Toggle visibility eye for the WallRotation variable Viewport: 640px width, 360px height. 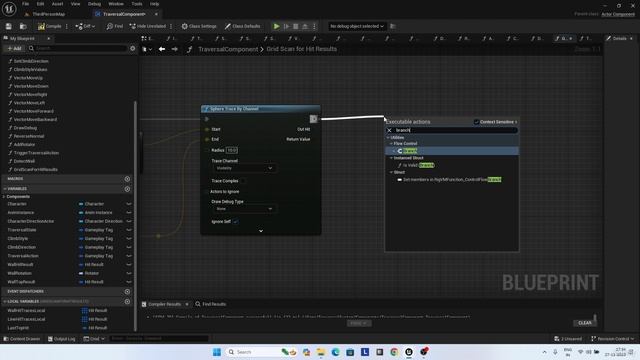(129, 273)
